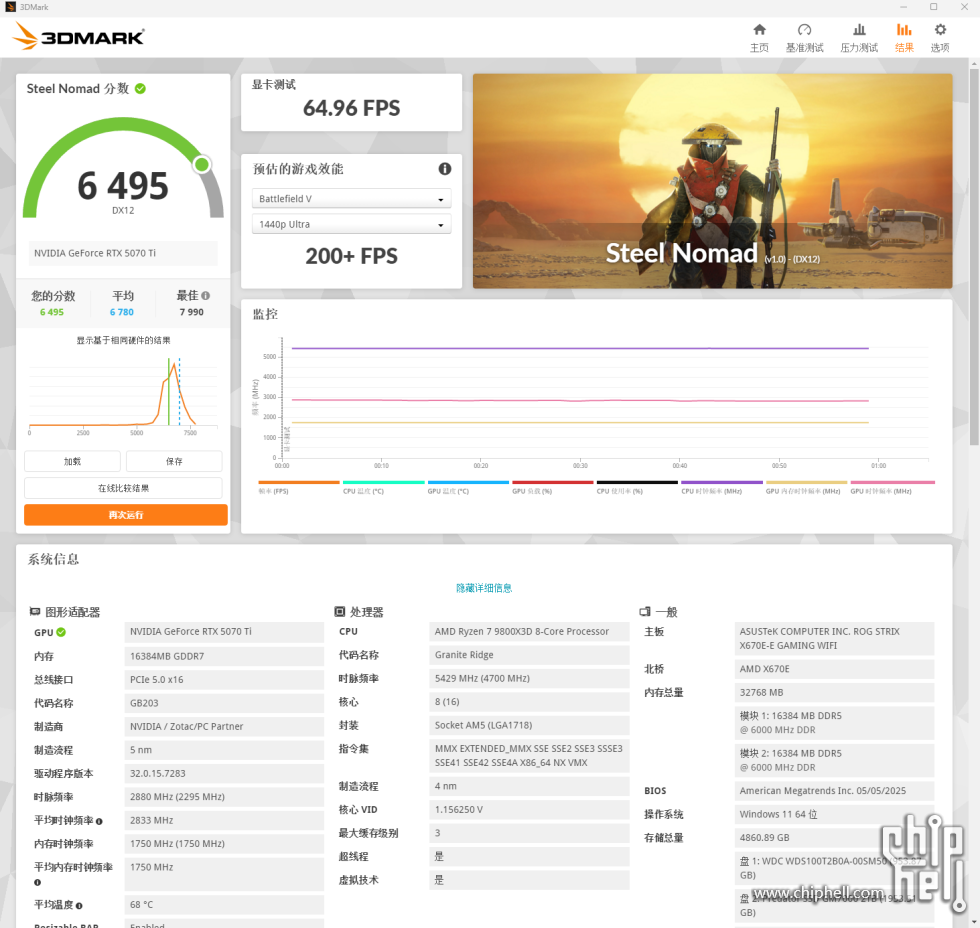Screen dimensions: 980x928
Task: Click the 3DMark logo in header
Action: pos(78,37)
